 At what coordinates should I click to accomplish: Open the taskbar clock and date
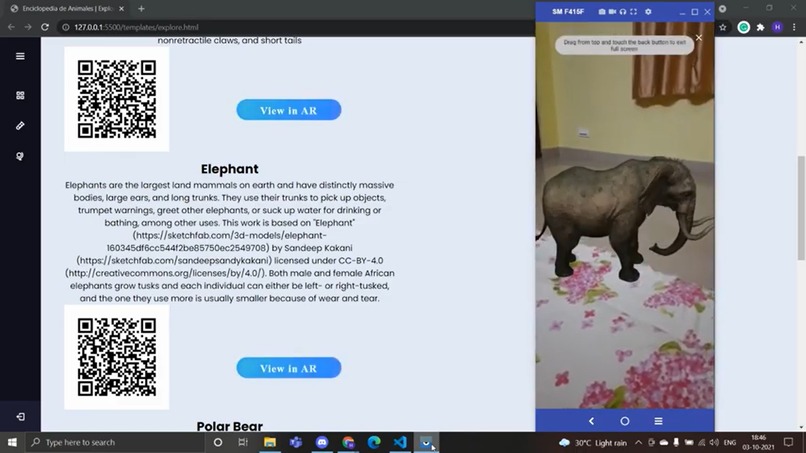point(758,442)
